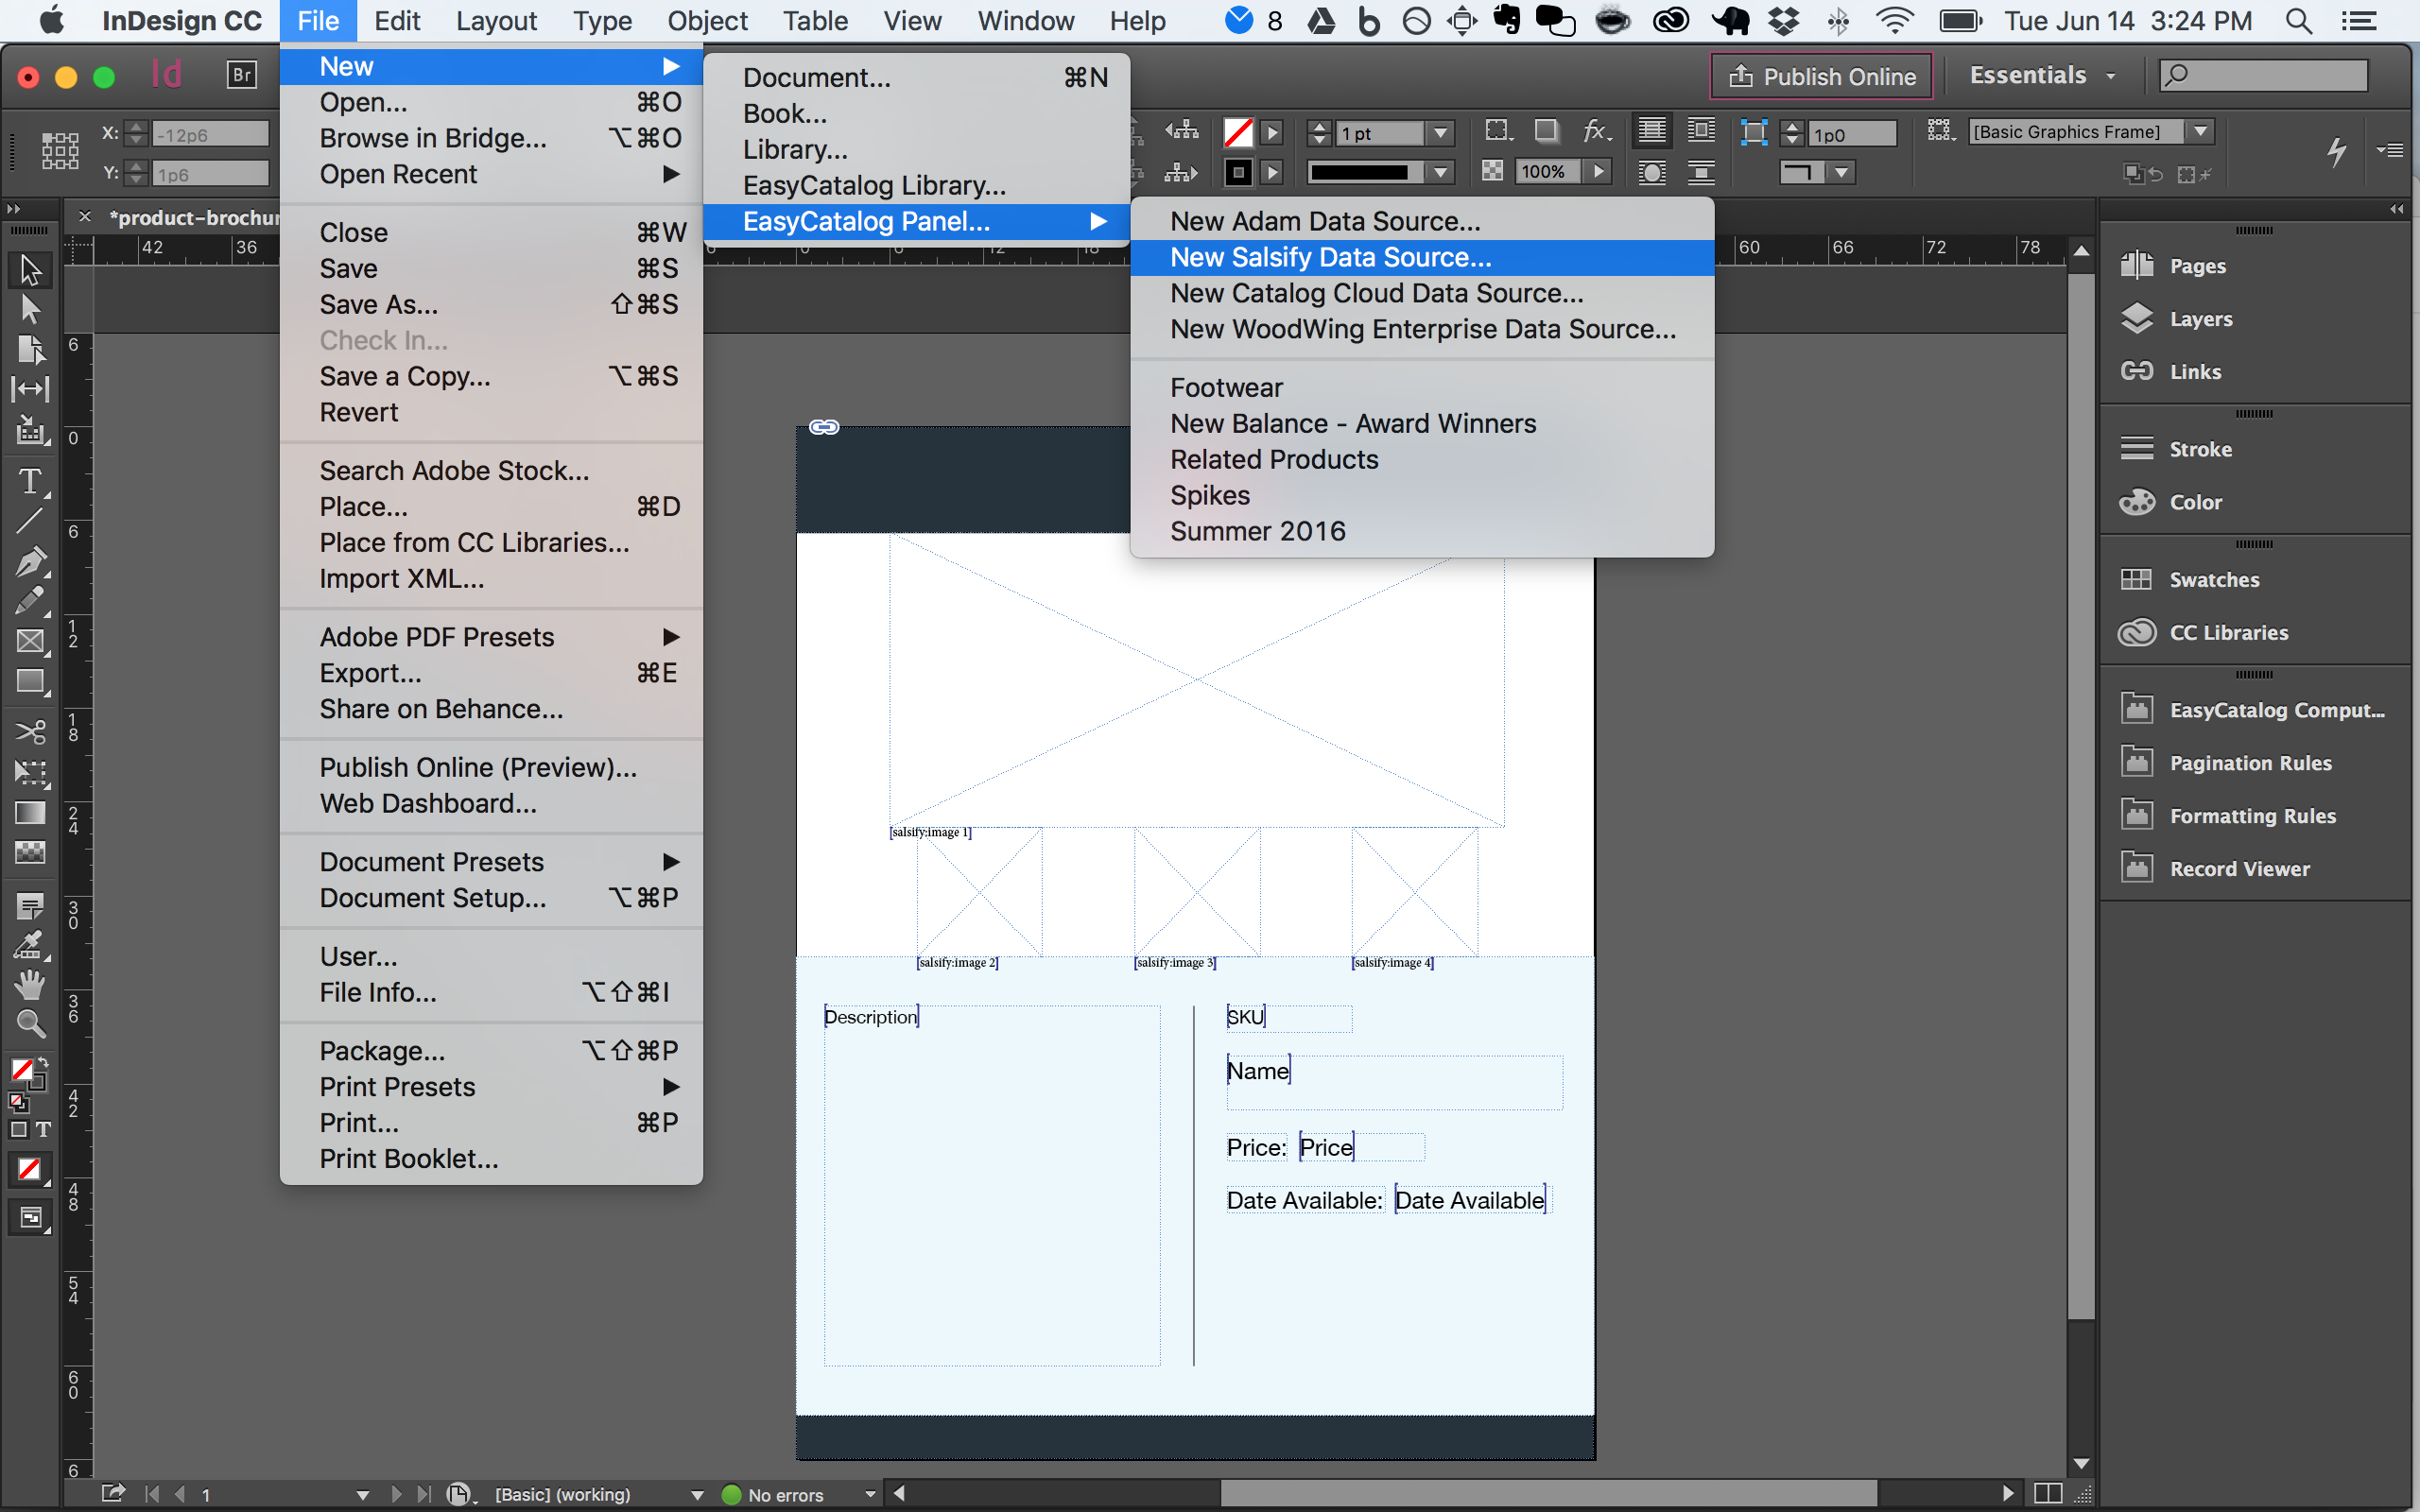
Task: Choose New Salsify Data Source
Action: 1422,258
